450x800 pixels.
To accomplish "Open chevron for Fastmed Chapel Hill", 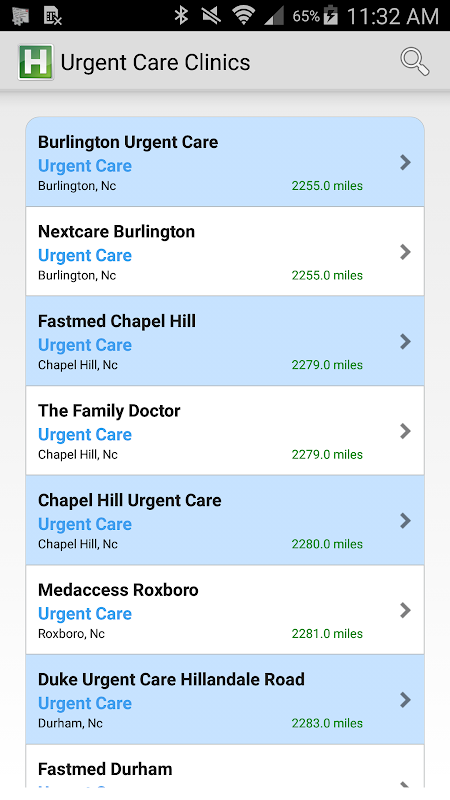I will [x=406, y=341].
